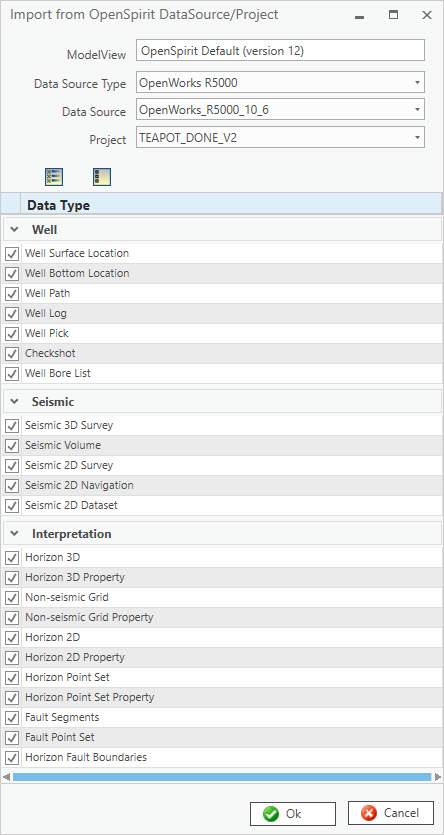The image size is (444, 835).
Task: Toggle the Well Log checkbox
Action: (x=12, y=314)
